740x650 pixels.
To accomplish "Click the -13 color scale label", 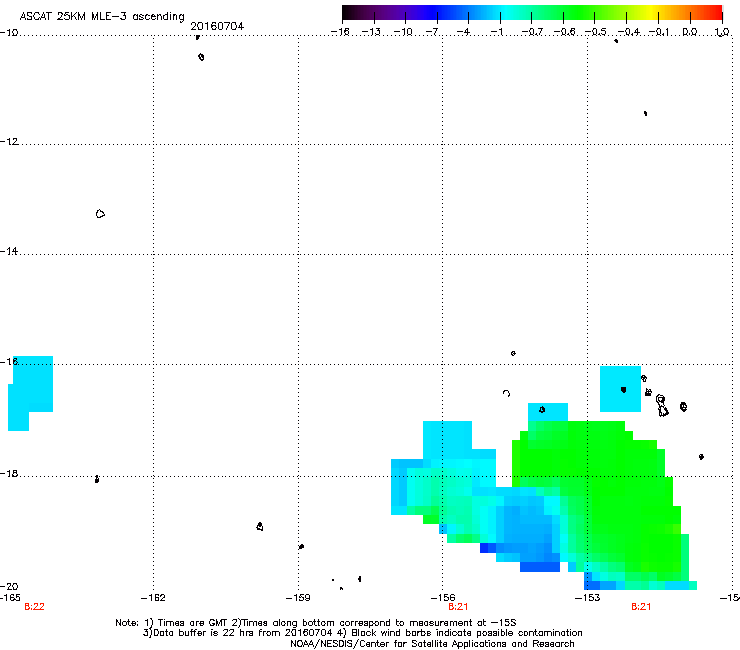I will point(371,32).
